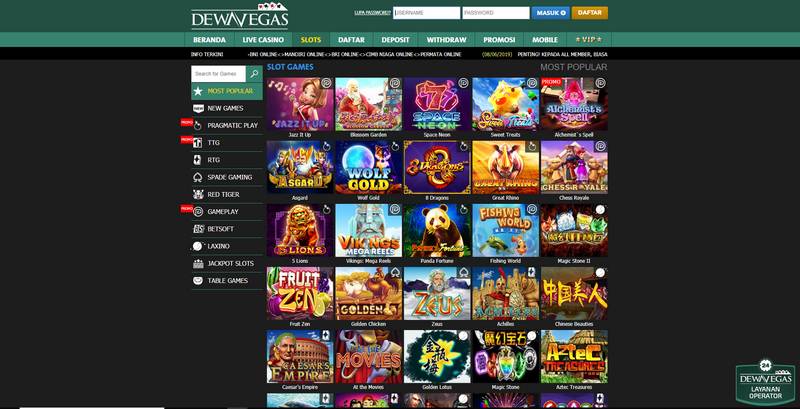Open the Spade Gaming provider icon
Screen dimensions: 800x409
click(198, 177)
